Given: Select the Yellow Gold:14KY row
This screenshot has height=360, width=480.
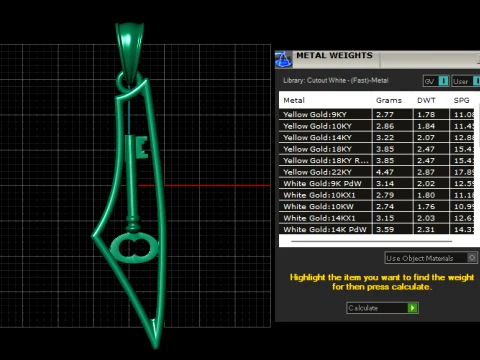Looking at the screenshot, I should tap(376, 137).
